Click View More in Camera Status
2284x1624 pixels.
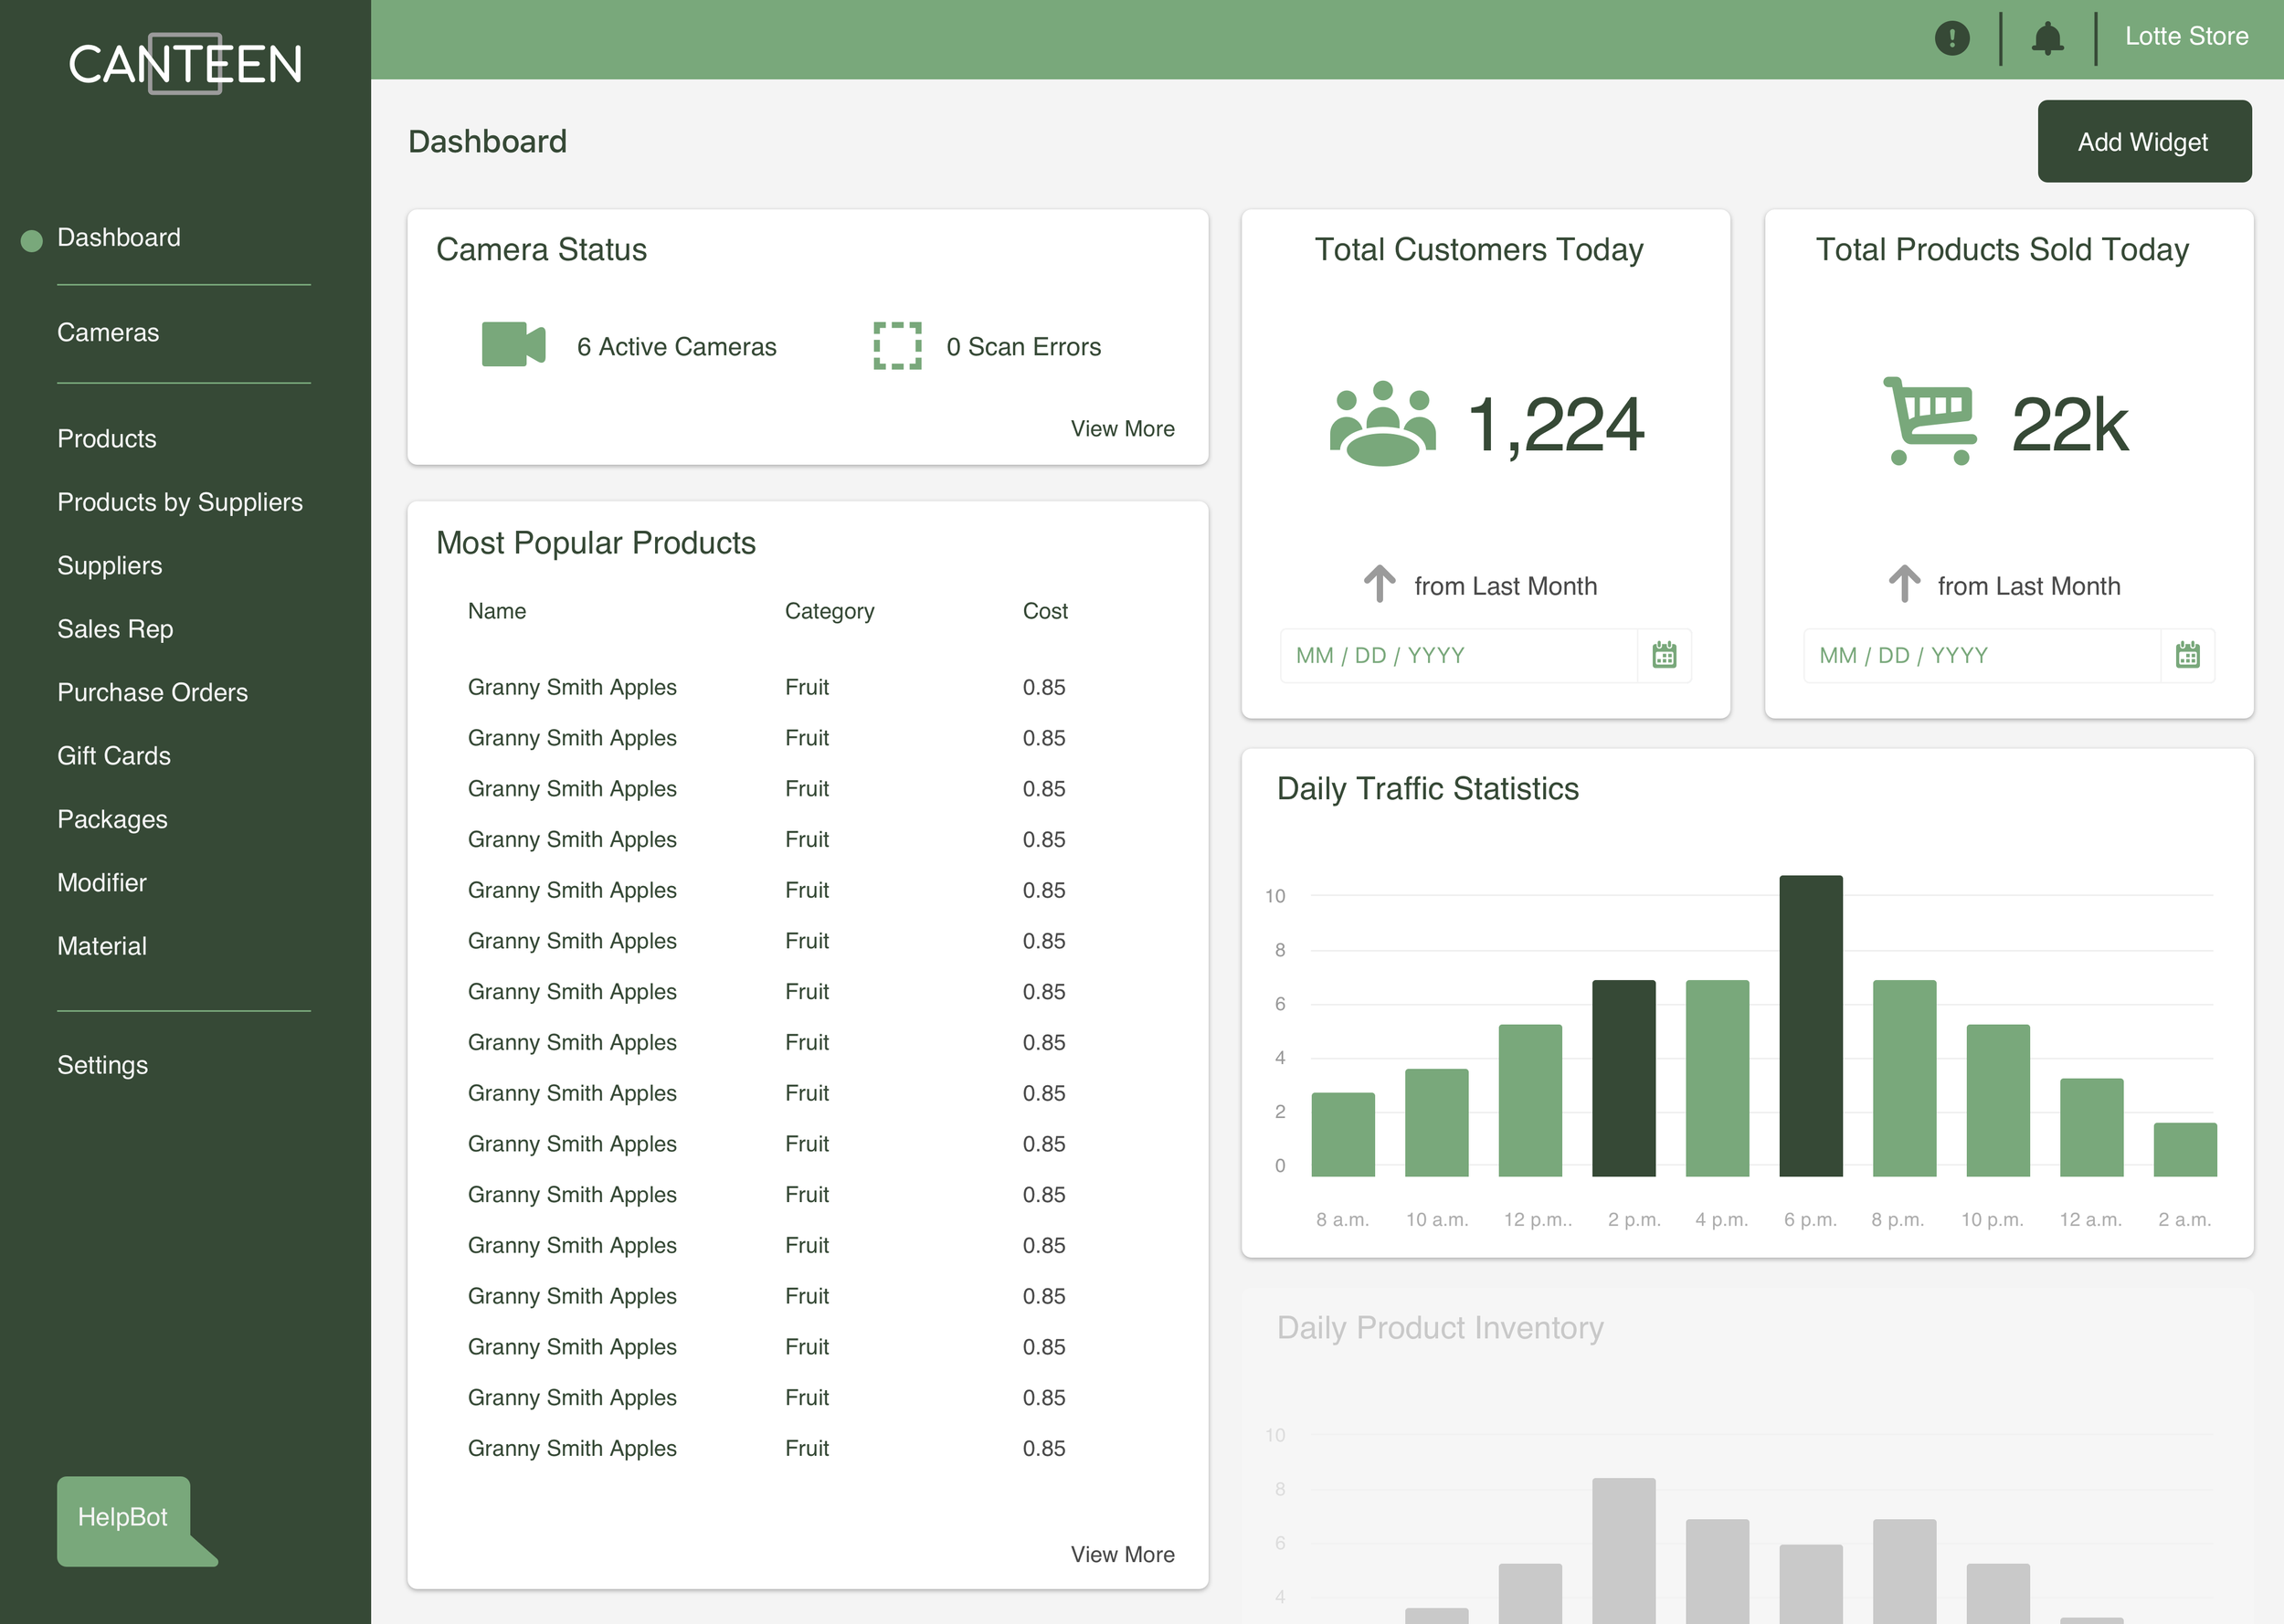click(x=1122, y=429)
